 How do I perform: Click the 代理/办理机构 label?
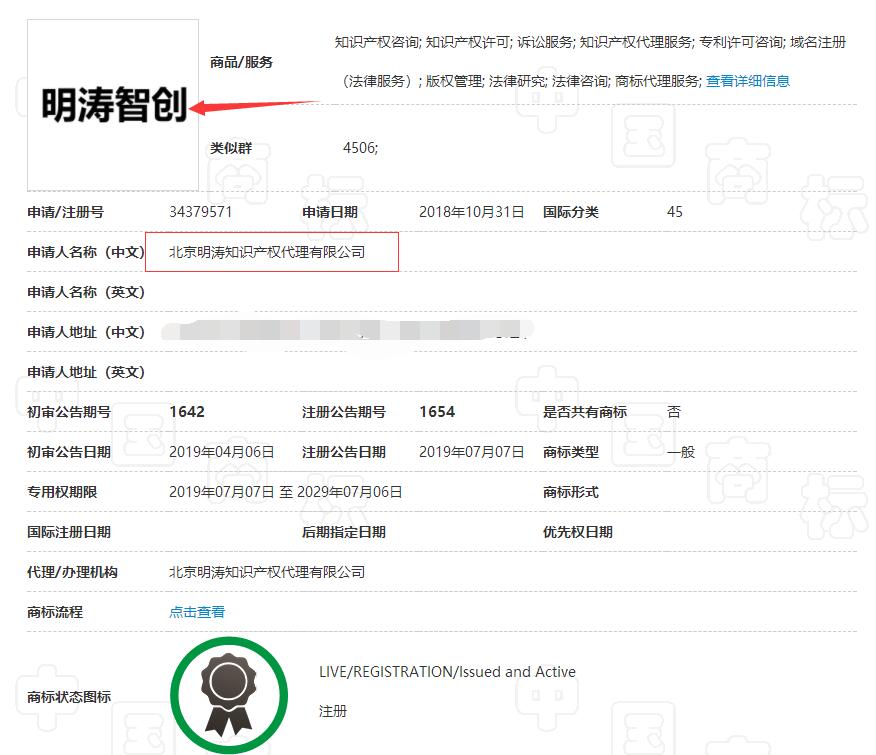[72, 572]
